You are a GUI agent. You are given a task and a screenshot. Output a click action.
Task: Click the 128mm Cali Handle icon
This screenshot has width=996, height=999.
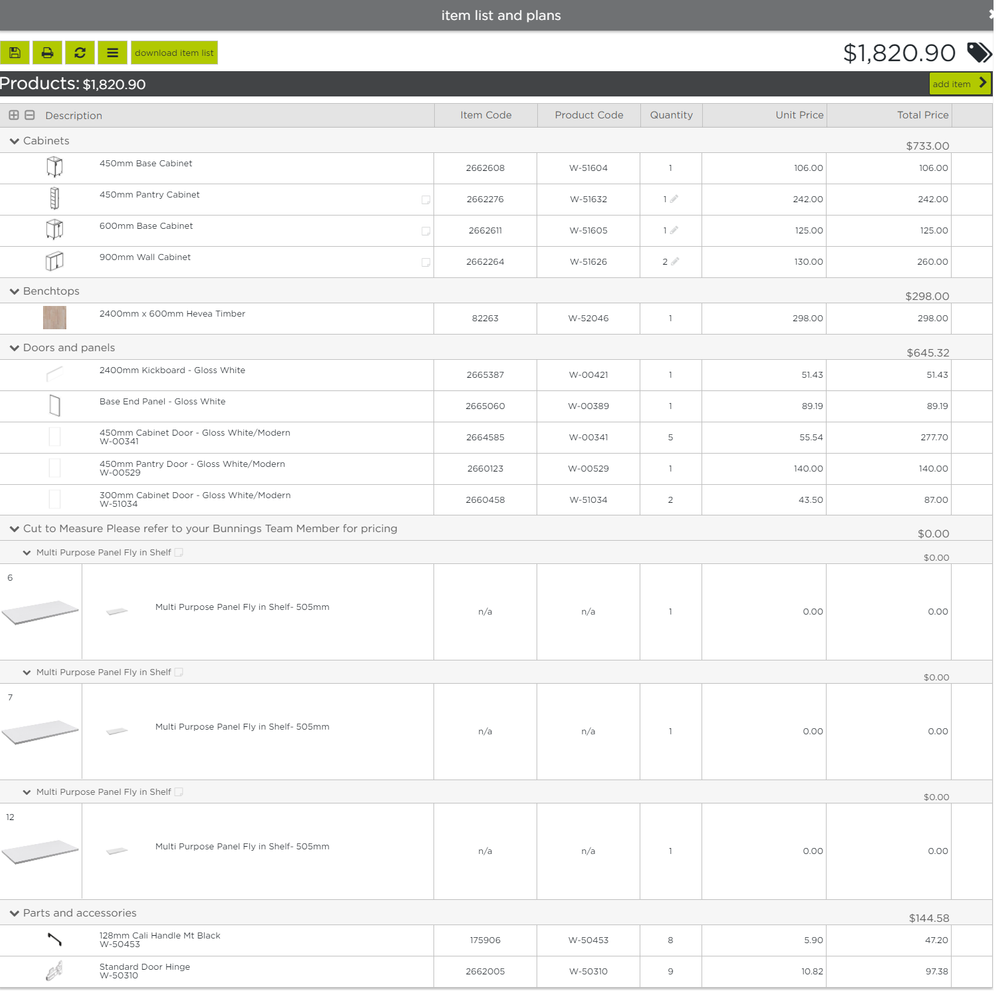[x=55, y=940]
